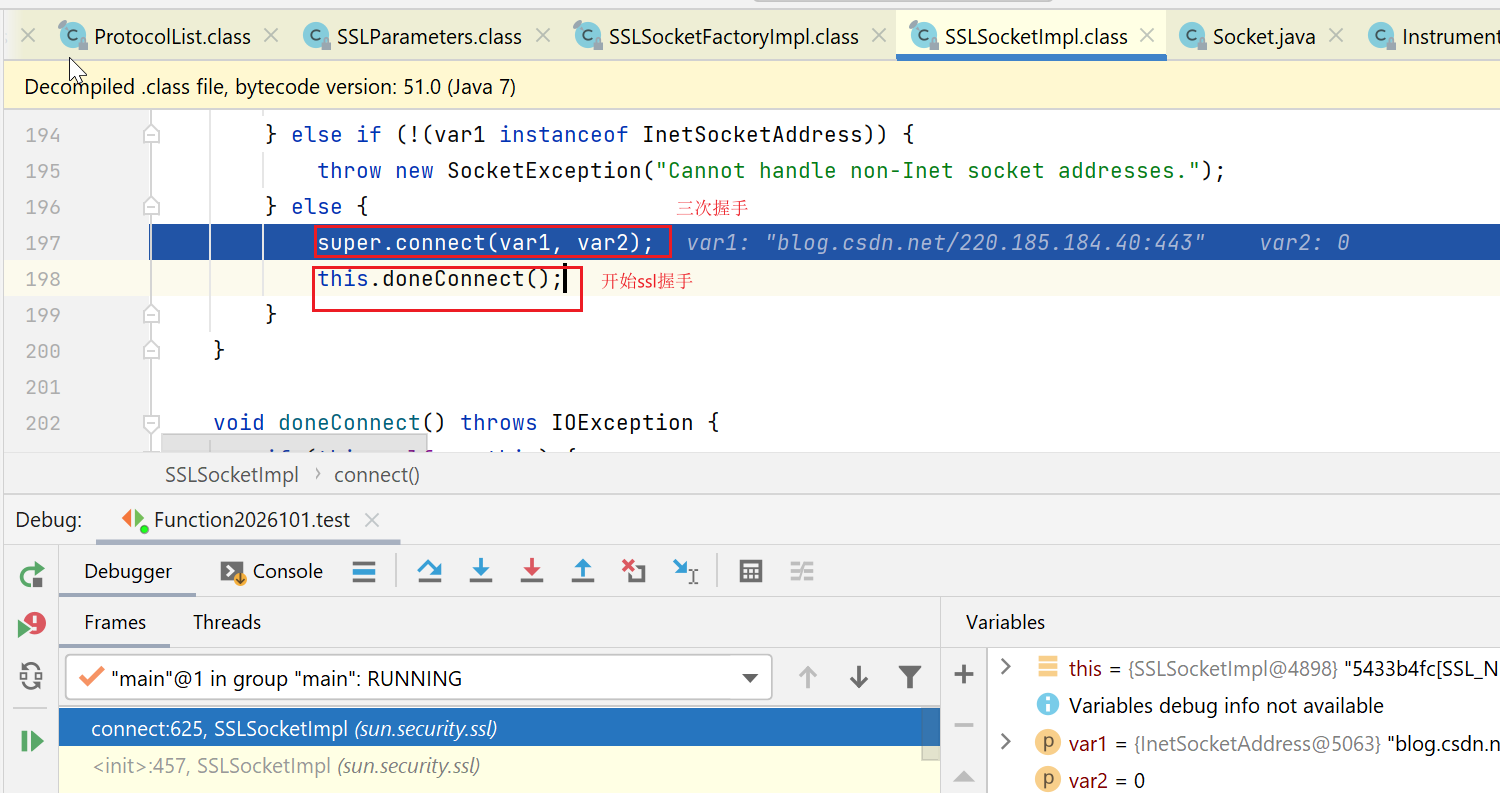Open Evaluate Expression calculator icon

click(750, 571)
